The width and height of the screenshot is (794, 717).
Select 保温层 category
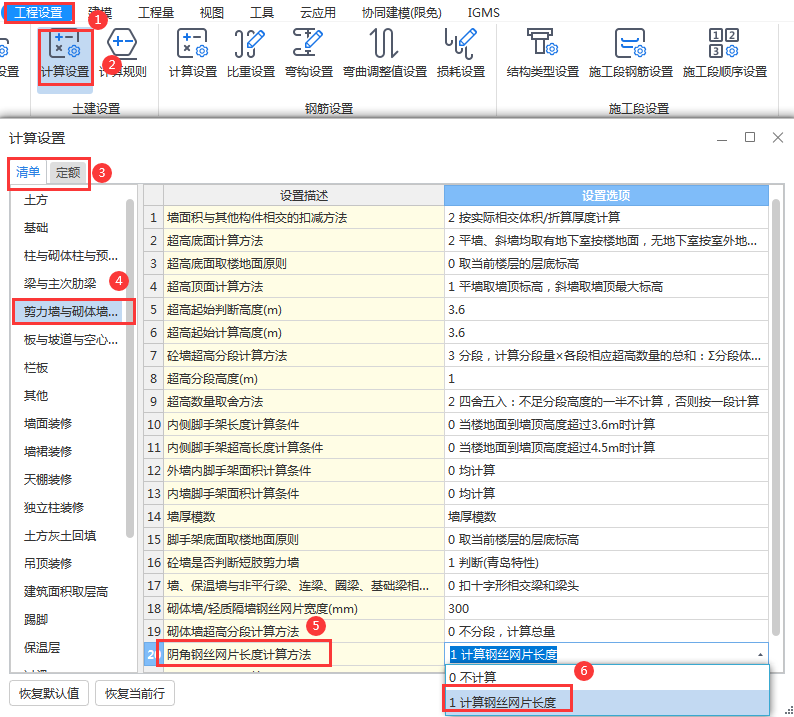point(42,647)
